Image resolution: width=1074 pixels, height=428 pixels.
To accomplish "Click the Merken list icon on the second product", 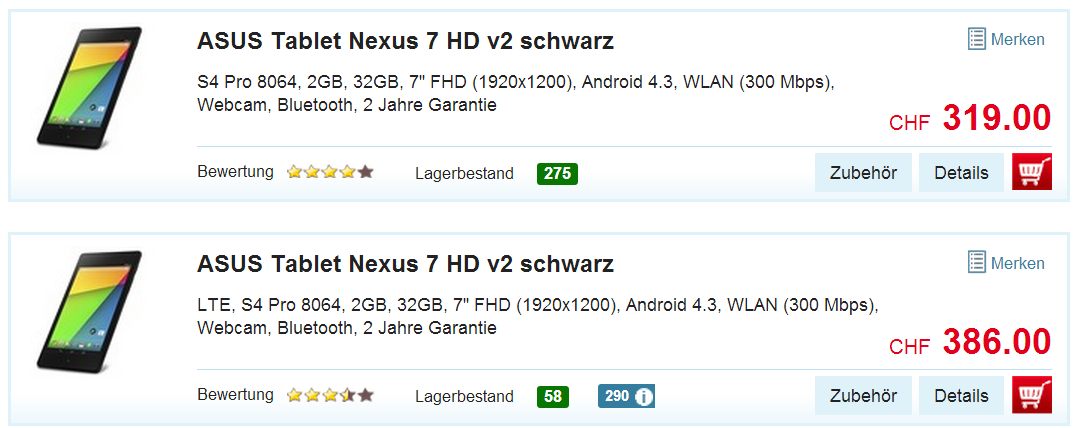I will pyautogui.click(x=977, y=262).
